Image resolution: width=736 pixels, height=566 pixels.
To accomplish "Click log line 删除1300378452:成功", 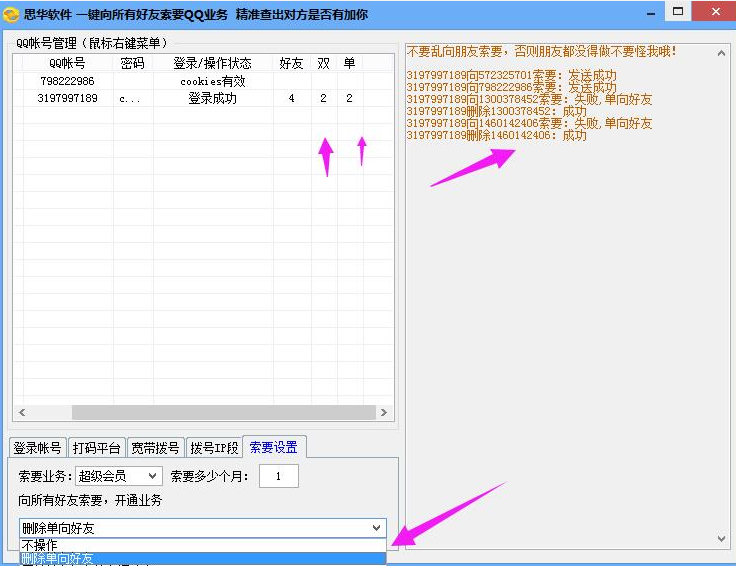I will pos(497,111).
